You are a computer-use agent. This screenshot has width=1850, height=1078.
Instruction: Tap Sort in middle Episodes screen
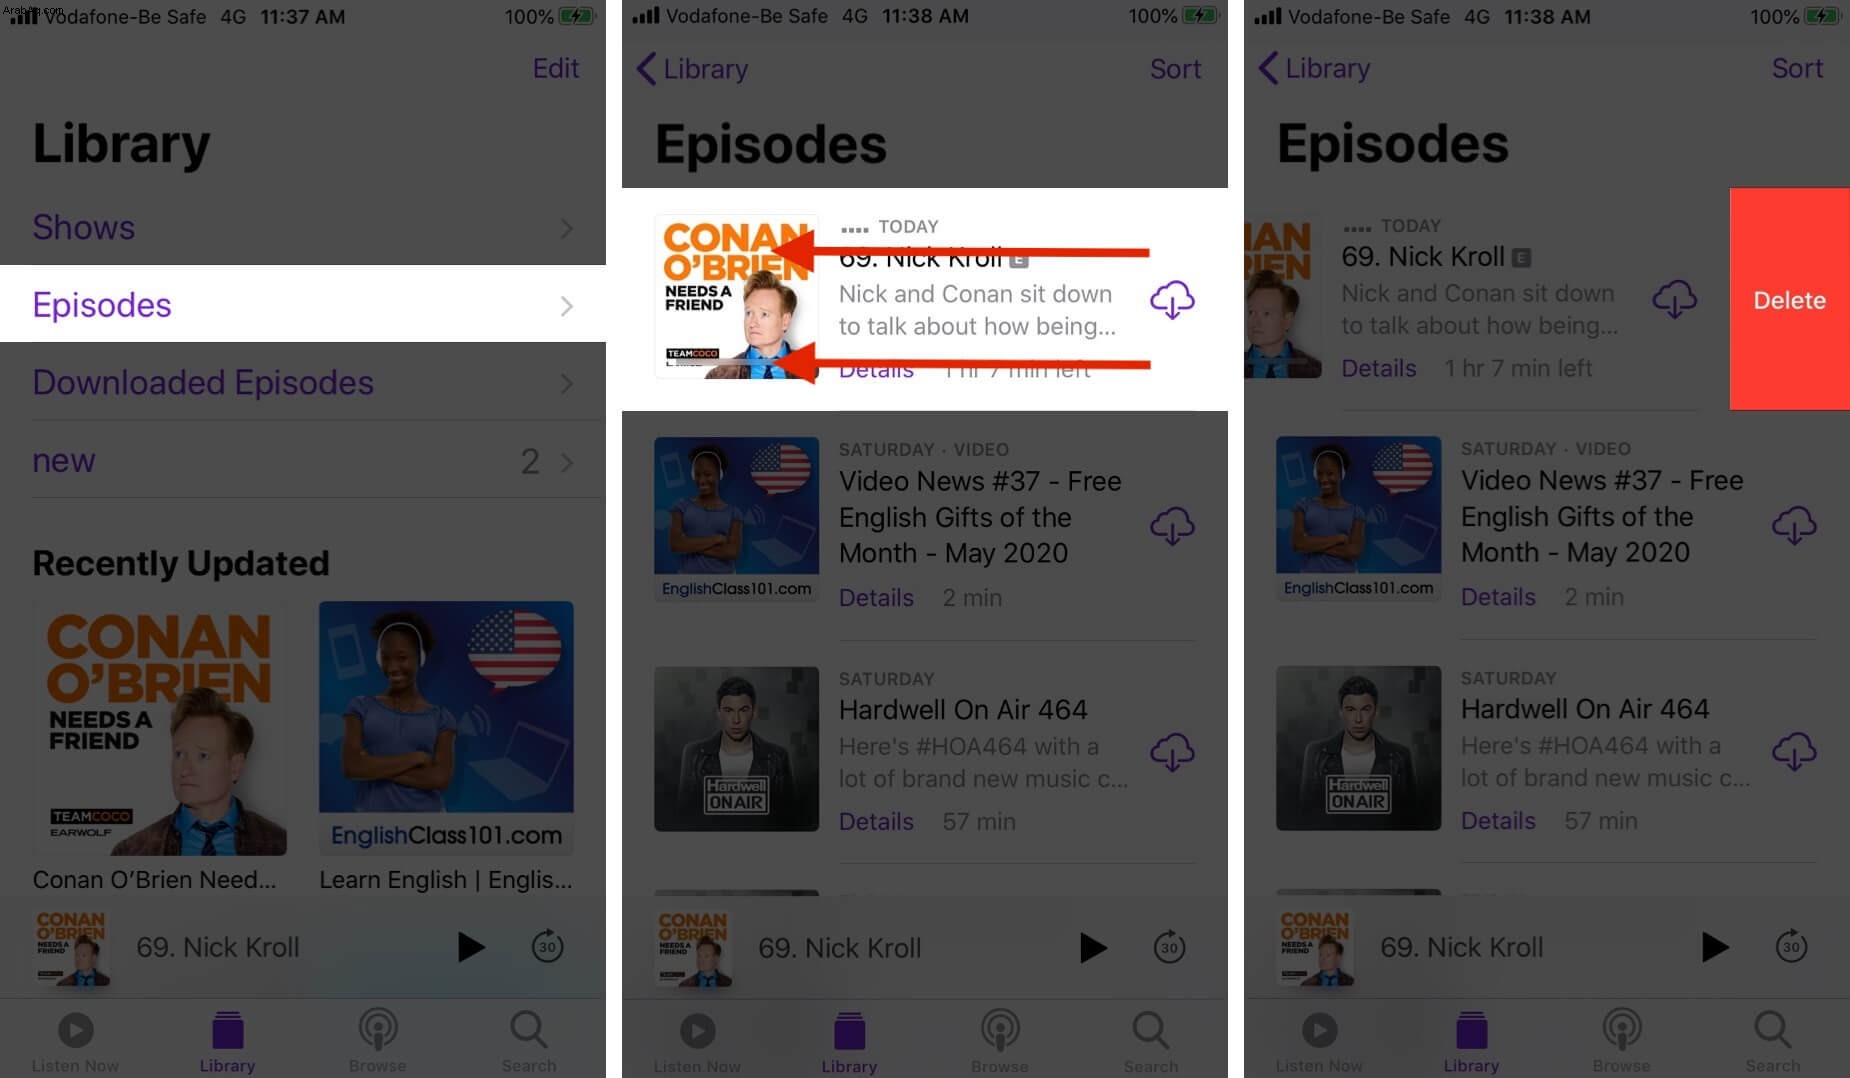[x=1175, y=69]
